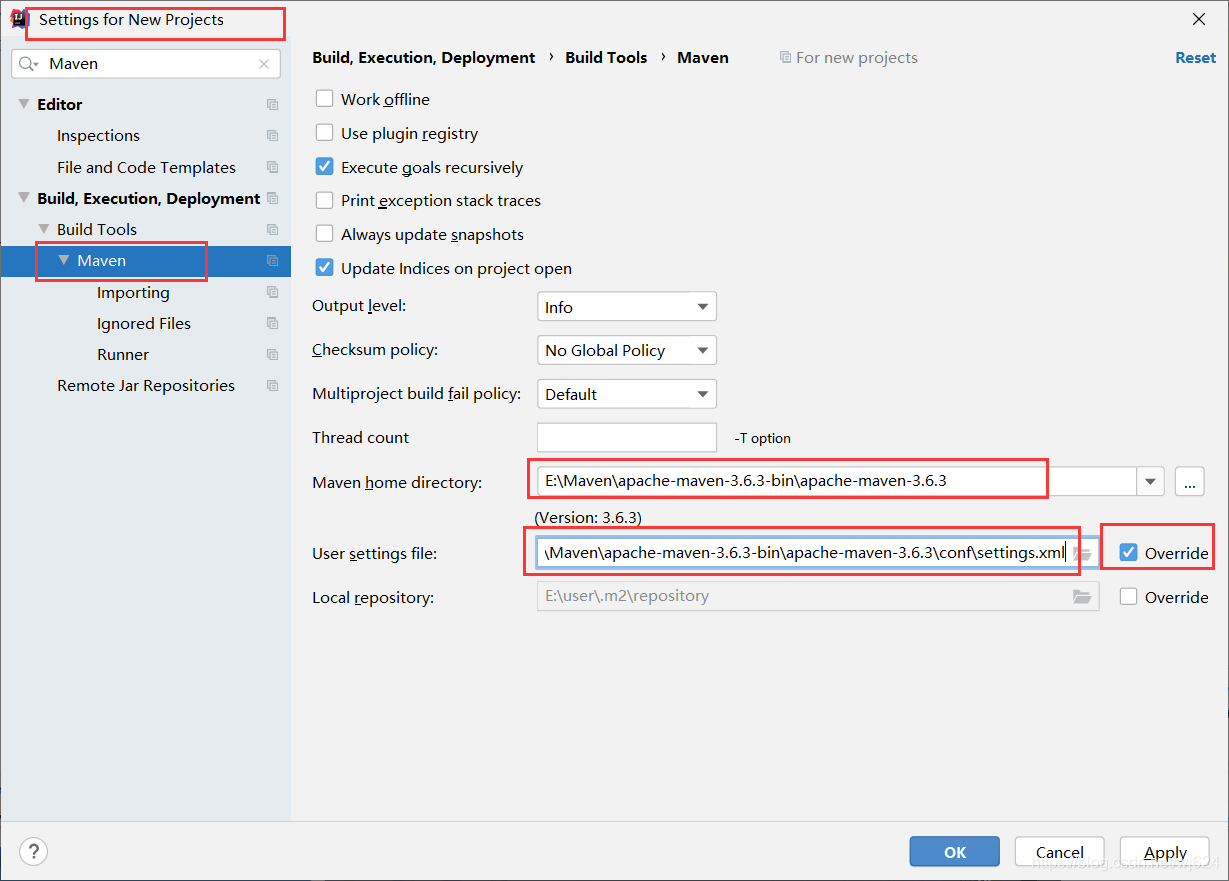Close the Settings for New Projects dialog
Image resolution: width=1229 pixels, height=881 pixels.
[x=1199, y=19]
